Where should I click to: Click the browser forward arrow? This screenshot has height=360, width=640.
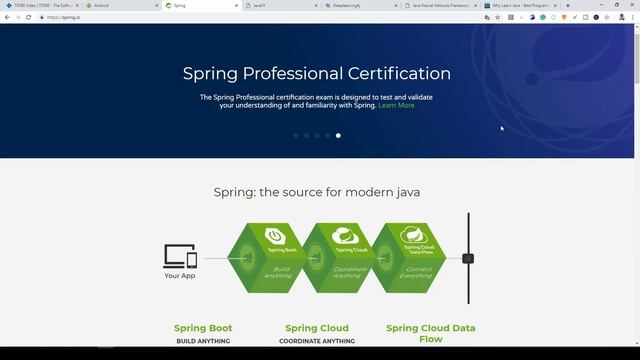click(18, 18)
